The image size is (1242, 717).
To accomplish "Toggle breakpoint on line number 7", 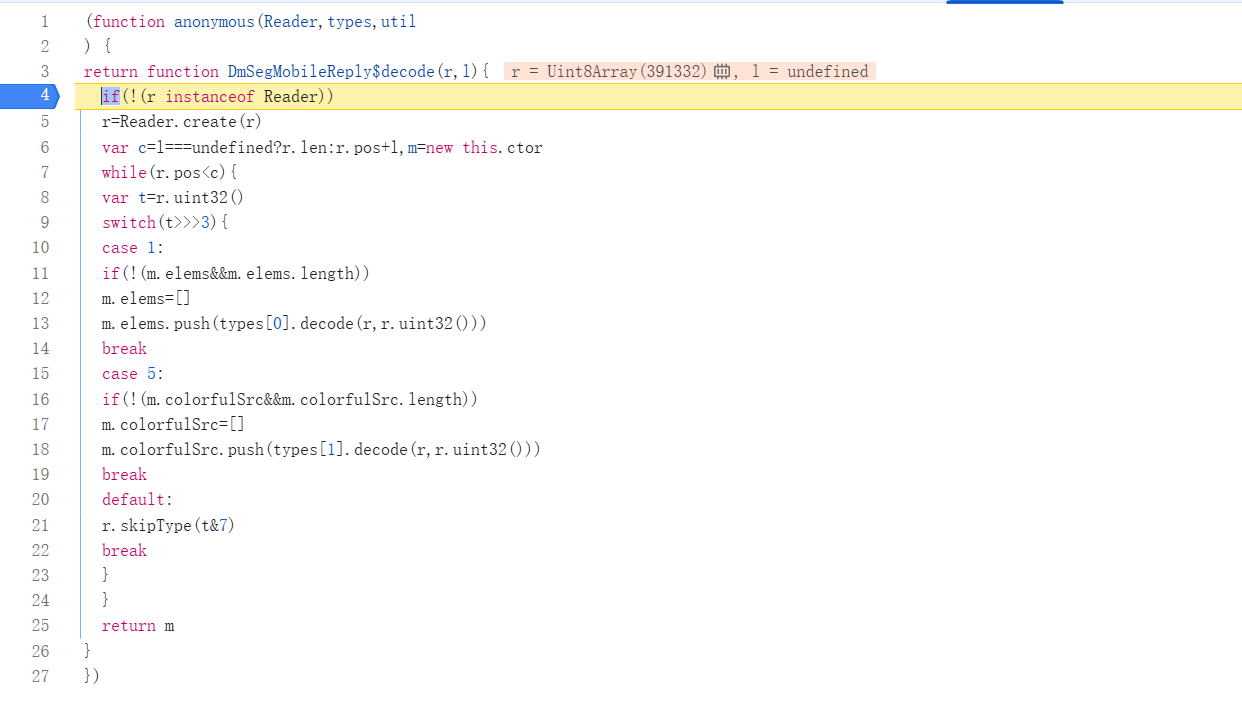I will tap(44, 172).
